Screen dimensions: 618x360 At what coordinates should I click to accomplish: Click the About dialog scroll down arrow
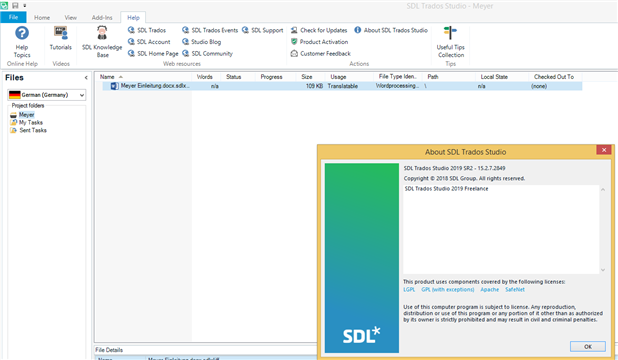(x=603, y=270)
